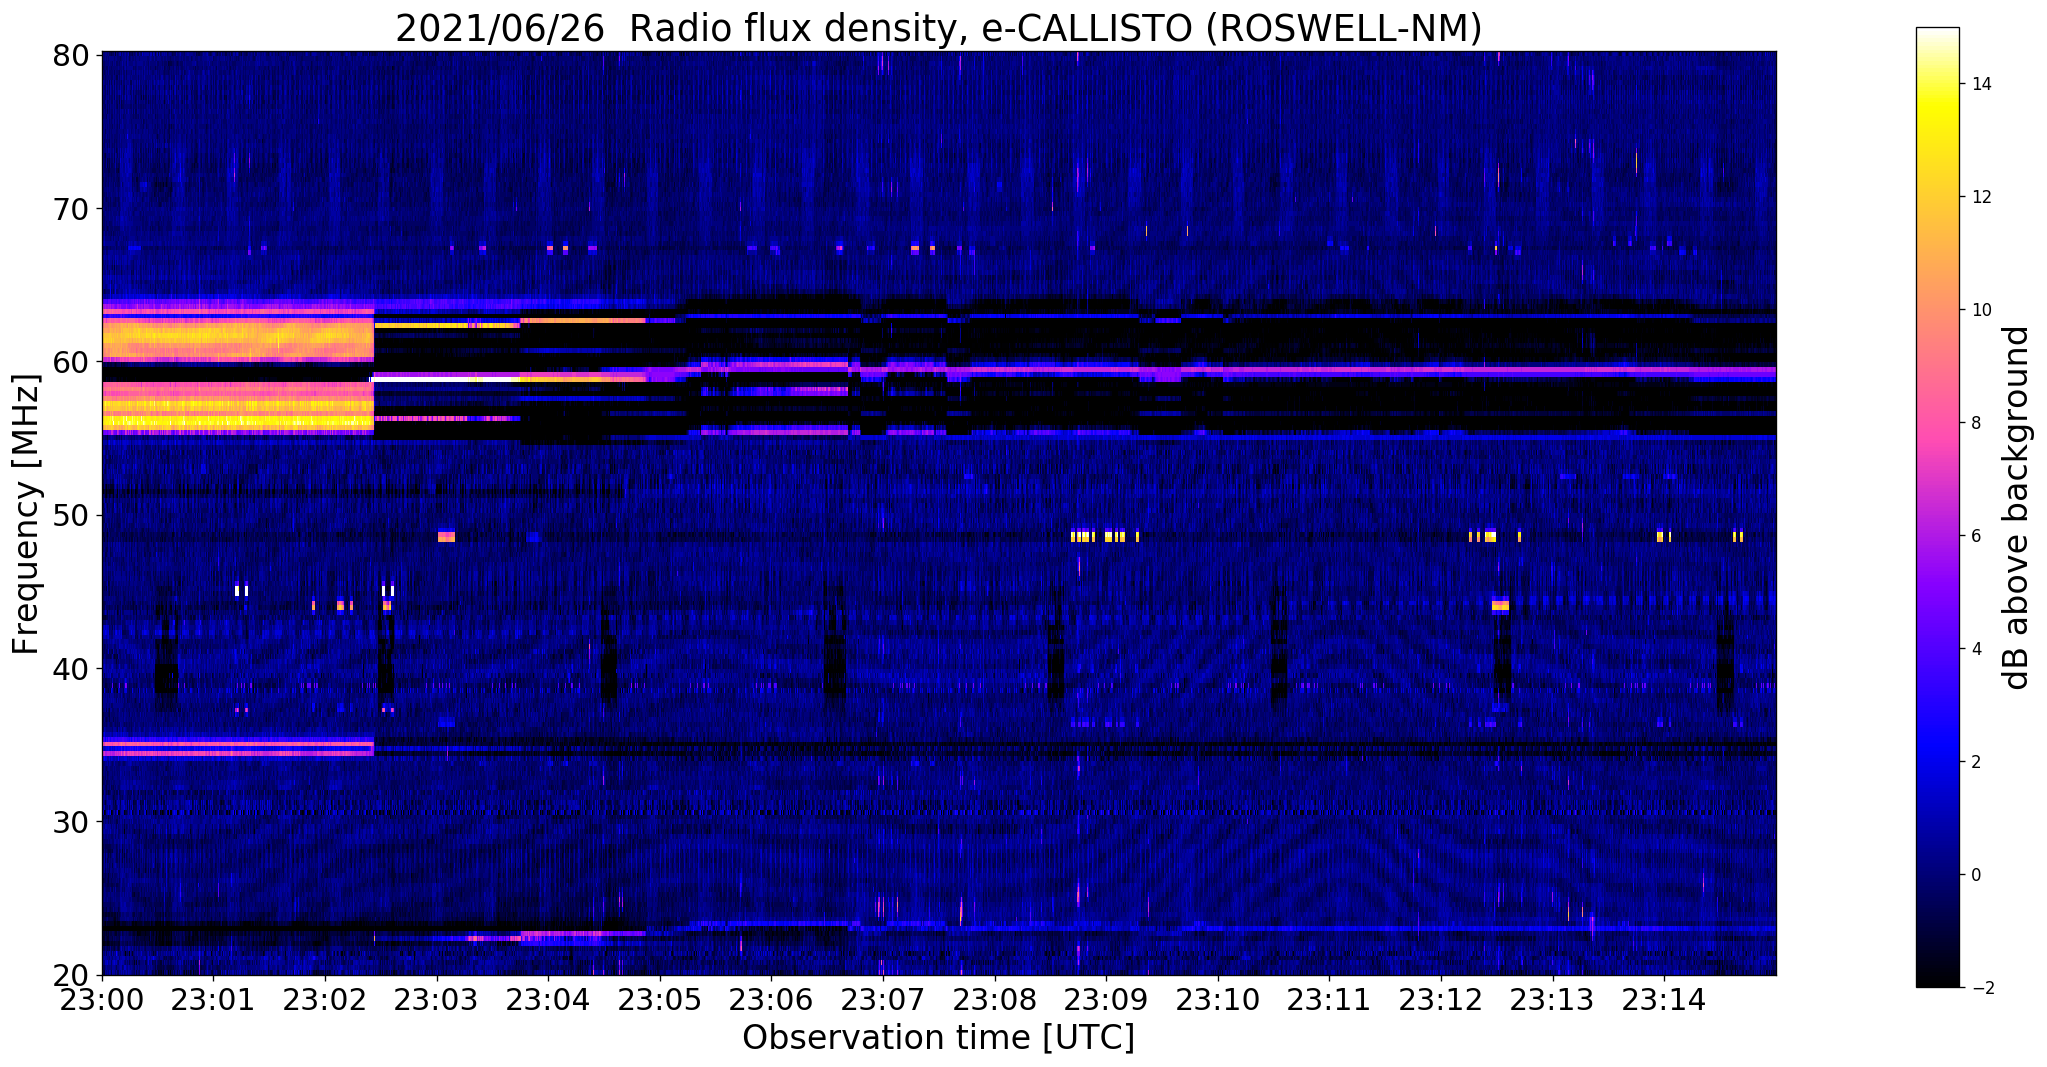Screen dimensions: 2047x1067
Task: Click the 40 tick on frequency axis
Action: [x=71, y=668]
